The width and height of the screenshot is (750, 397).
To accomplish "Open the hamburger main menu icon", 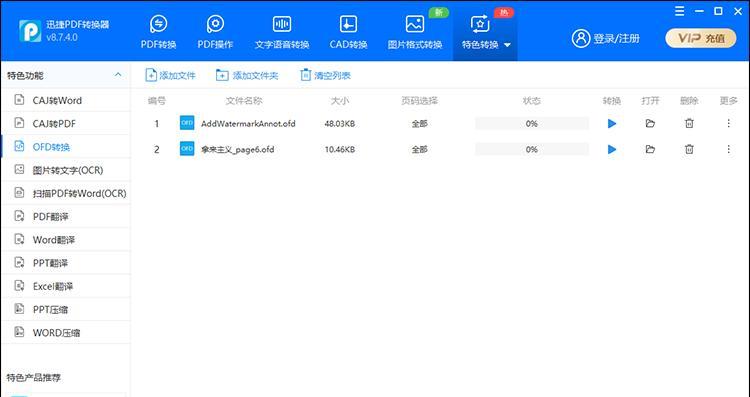I will 680,11.
